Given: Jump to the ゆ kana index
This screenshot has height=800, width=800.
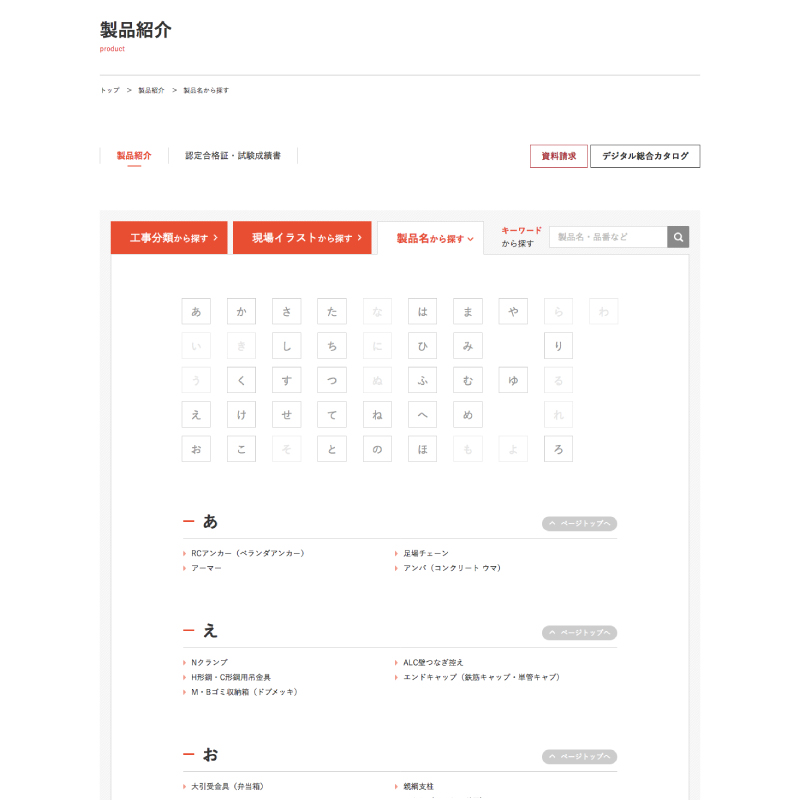Looking at the screenshot, I should click(513, 380).
